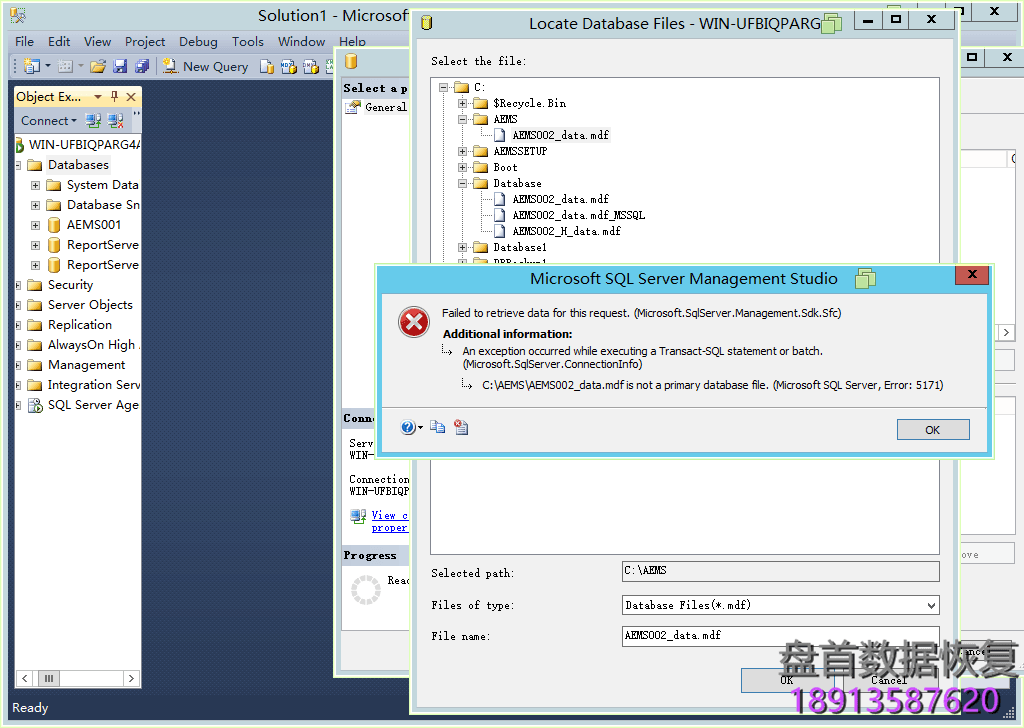Click OK in the error dialog

coord(933,430)
